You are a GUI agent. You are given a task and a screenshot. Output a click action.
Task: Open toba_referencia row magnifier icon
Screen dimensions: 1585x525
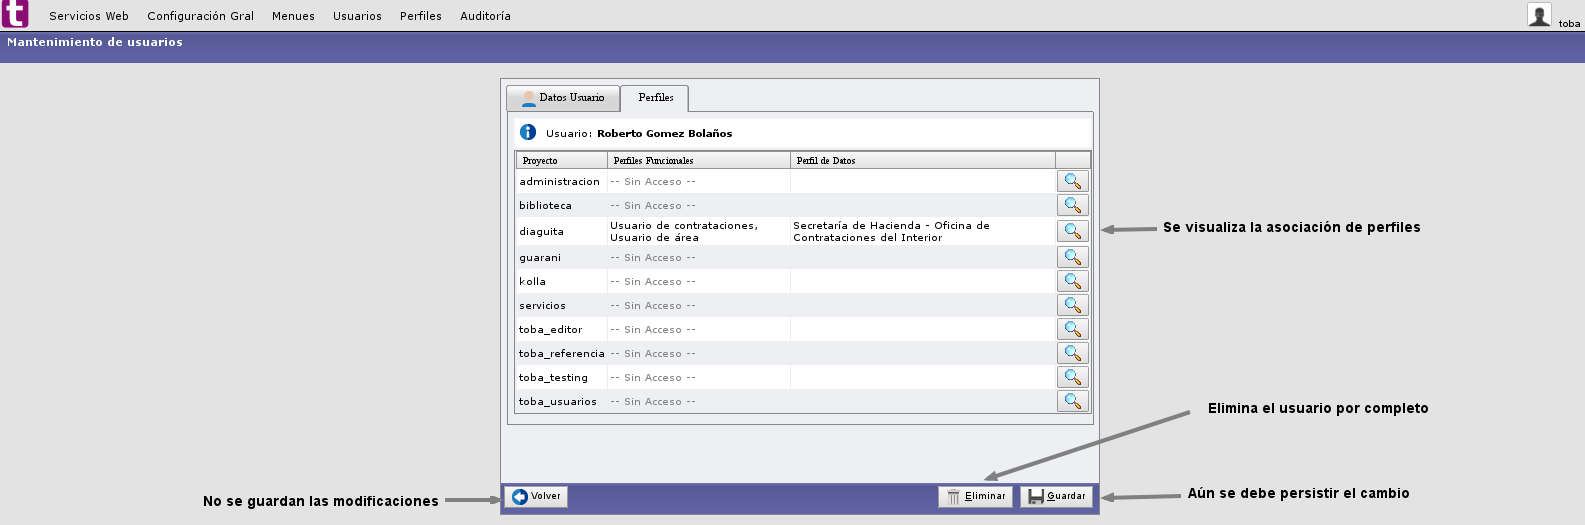tap(1072, 353)
